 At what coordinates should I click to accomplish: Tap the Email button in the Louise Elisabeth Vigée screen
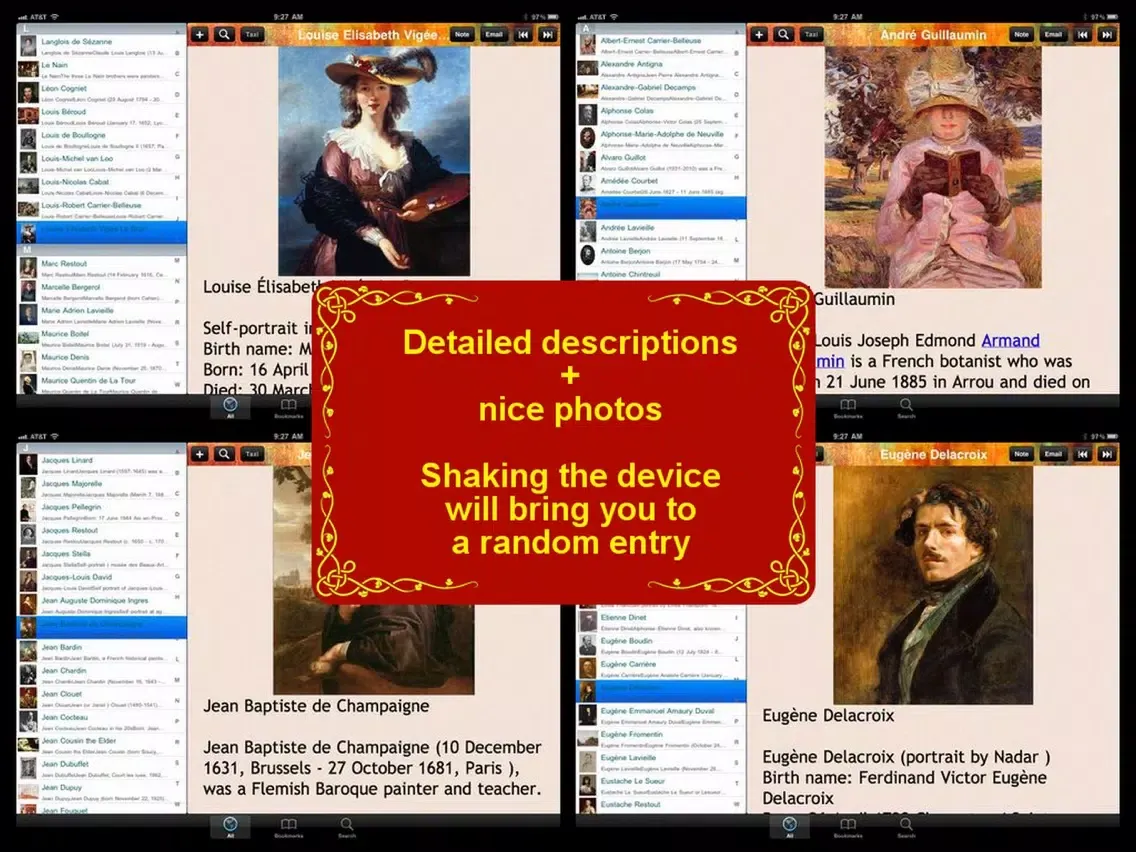coord(494,34)
